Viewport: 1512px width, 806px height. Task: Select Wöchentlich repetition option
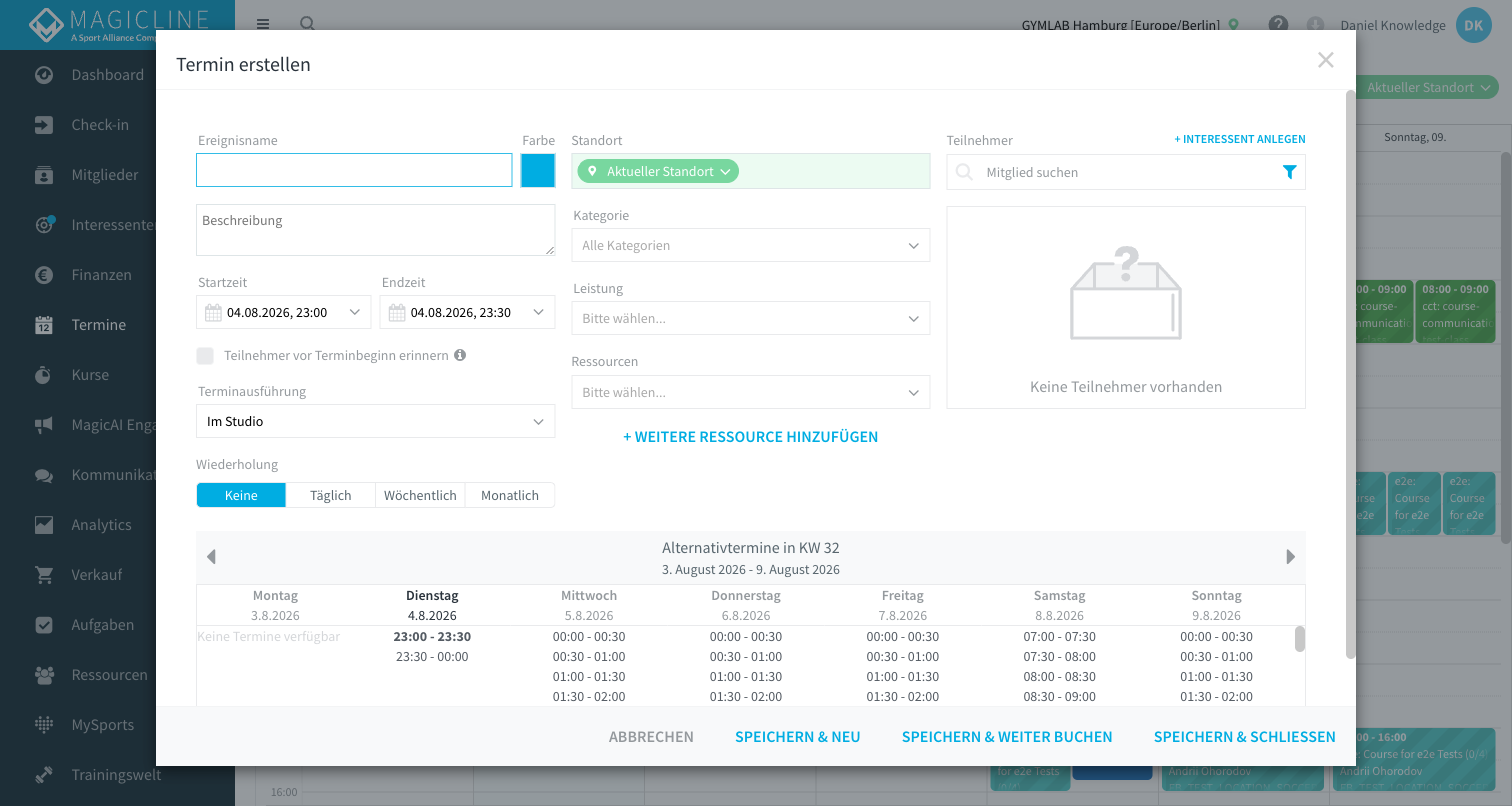click(x=420, y=495)
